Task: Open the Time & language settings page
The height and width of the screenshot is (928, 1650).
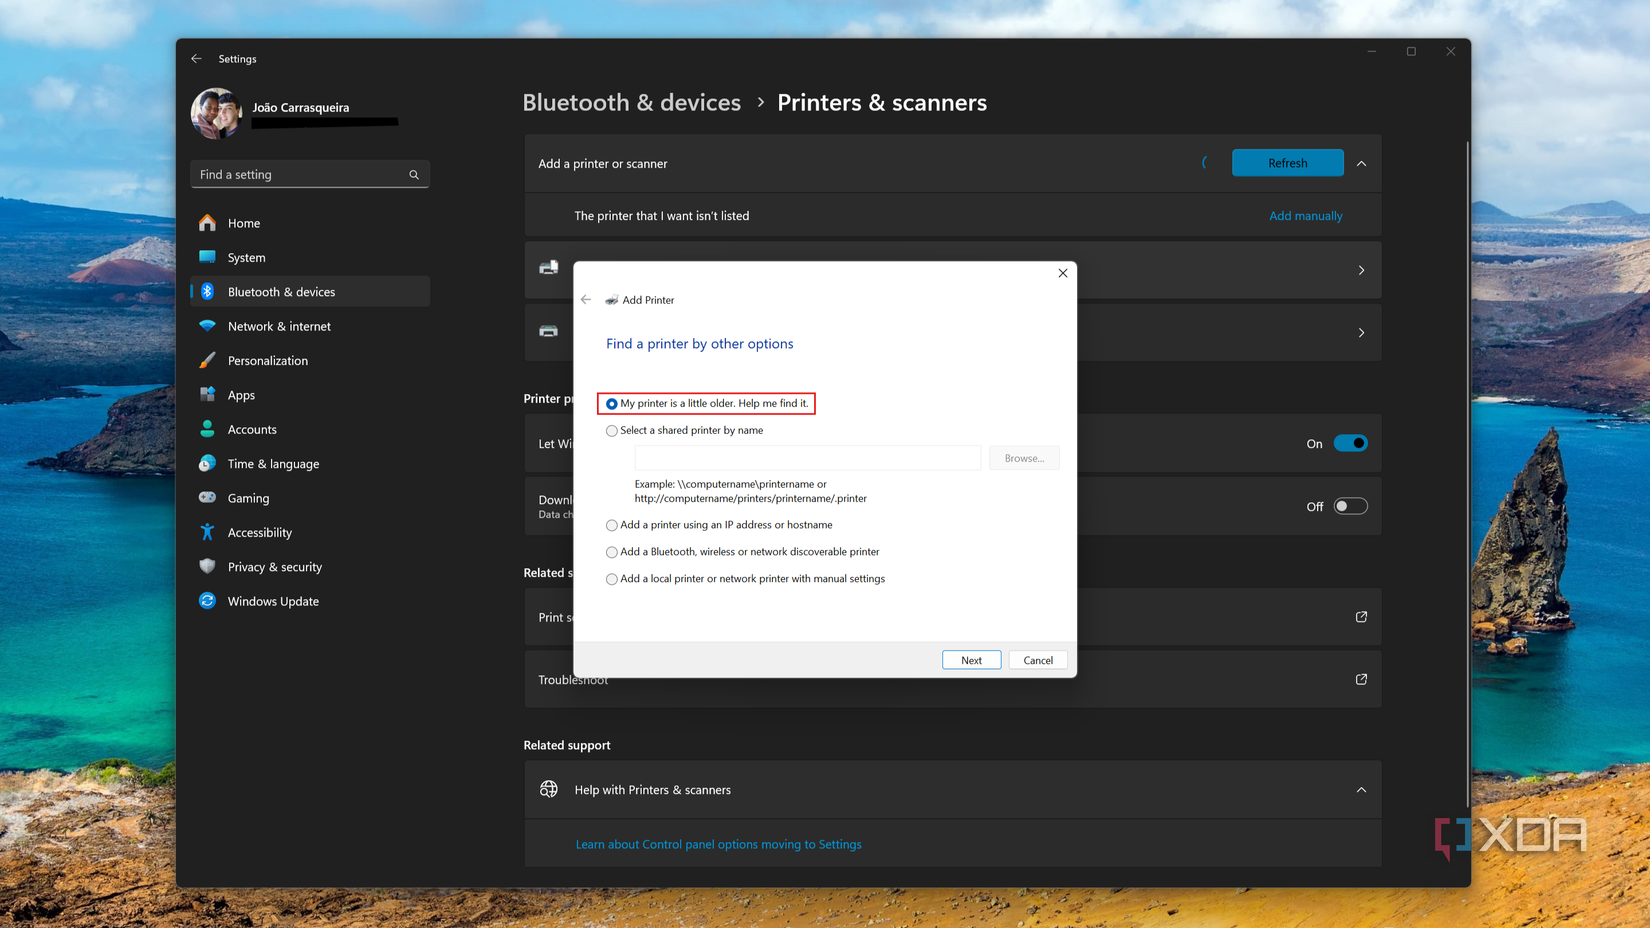Action: pyautogui.click(x=273, y=464)
